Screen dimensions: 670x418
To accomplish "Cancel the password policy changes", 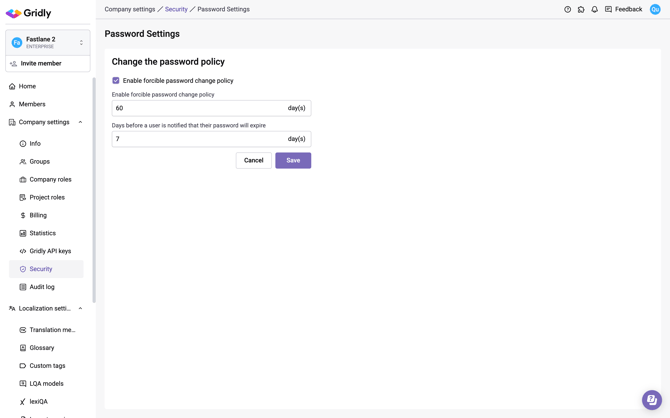I will (253, 160).
